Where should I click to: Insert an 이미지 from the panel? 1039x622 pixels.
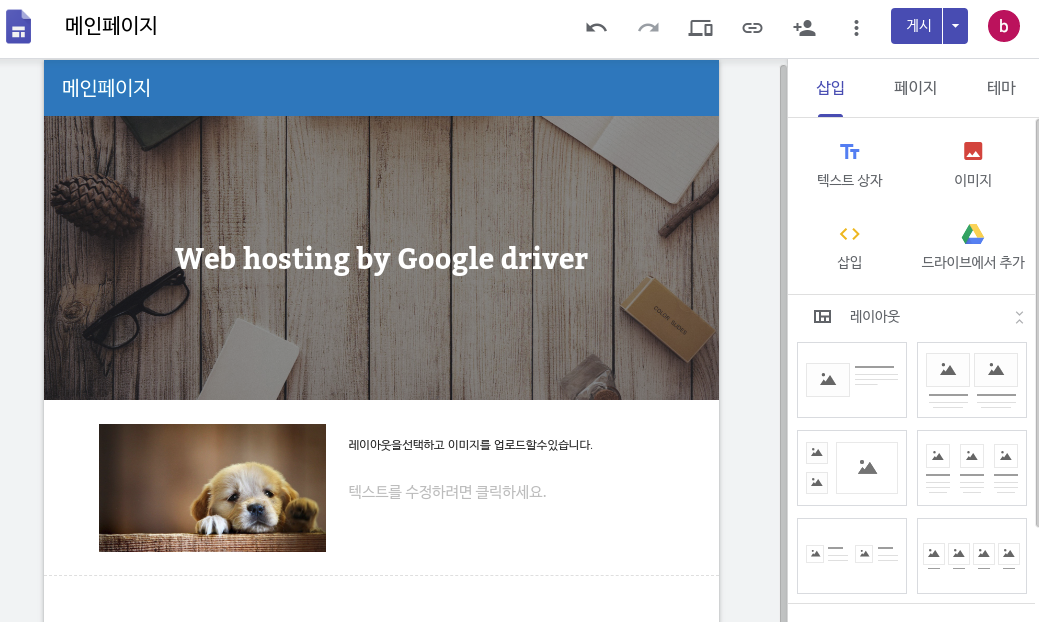pyautogui.click(x=973, y=166)
